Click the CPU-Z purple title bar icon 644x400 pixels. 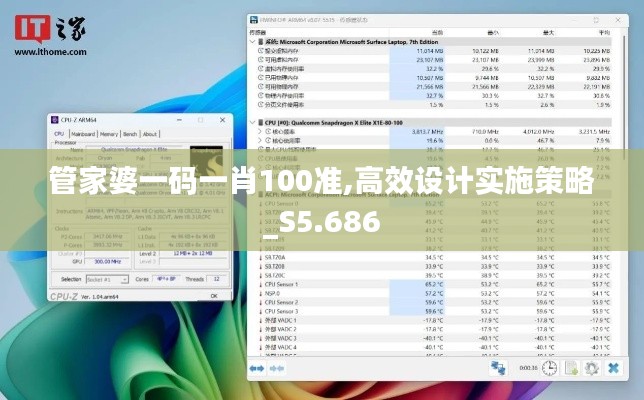[x=55, y=120]
